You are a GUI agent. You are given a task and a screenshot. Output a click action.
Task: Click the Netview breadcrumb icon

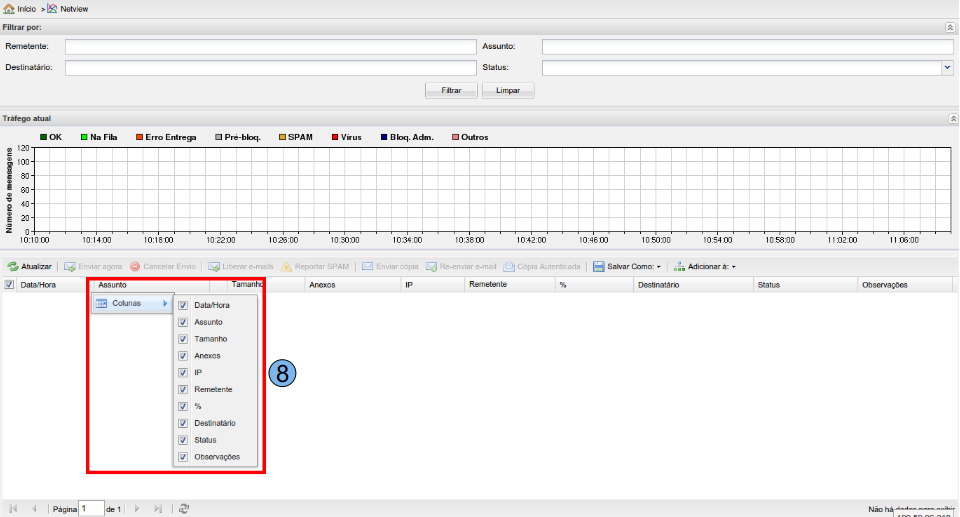[52, 8]
